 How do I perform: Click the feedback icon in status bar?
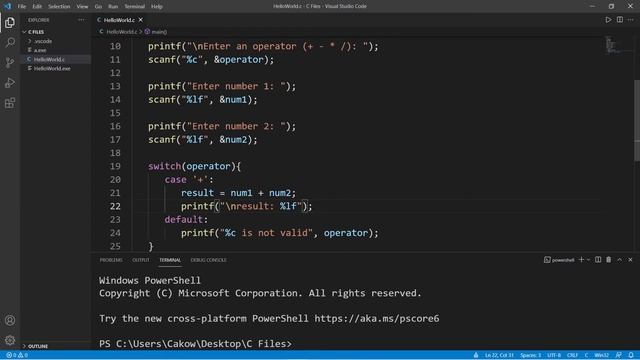click(619, 355)
